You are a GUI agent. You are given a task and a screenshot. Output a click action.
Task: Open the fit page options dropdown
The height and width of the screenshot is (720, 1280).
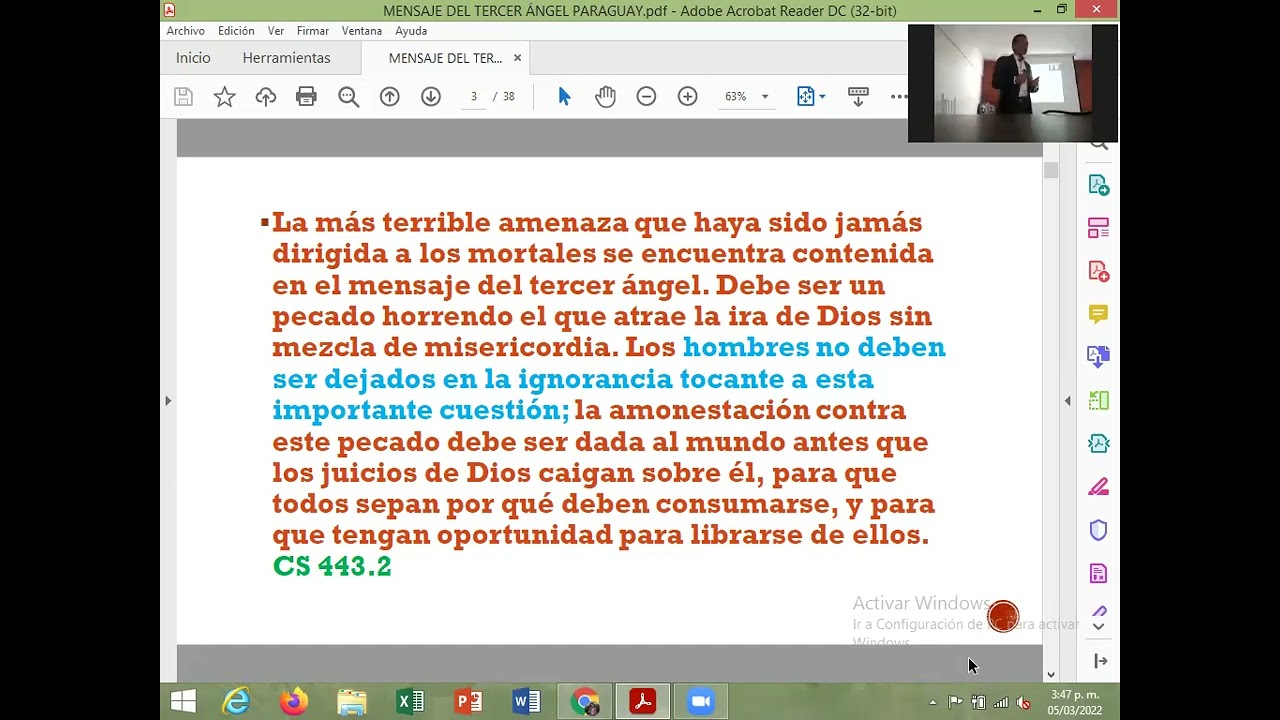(x=811, y=97)
